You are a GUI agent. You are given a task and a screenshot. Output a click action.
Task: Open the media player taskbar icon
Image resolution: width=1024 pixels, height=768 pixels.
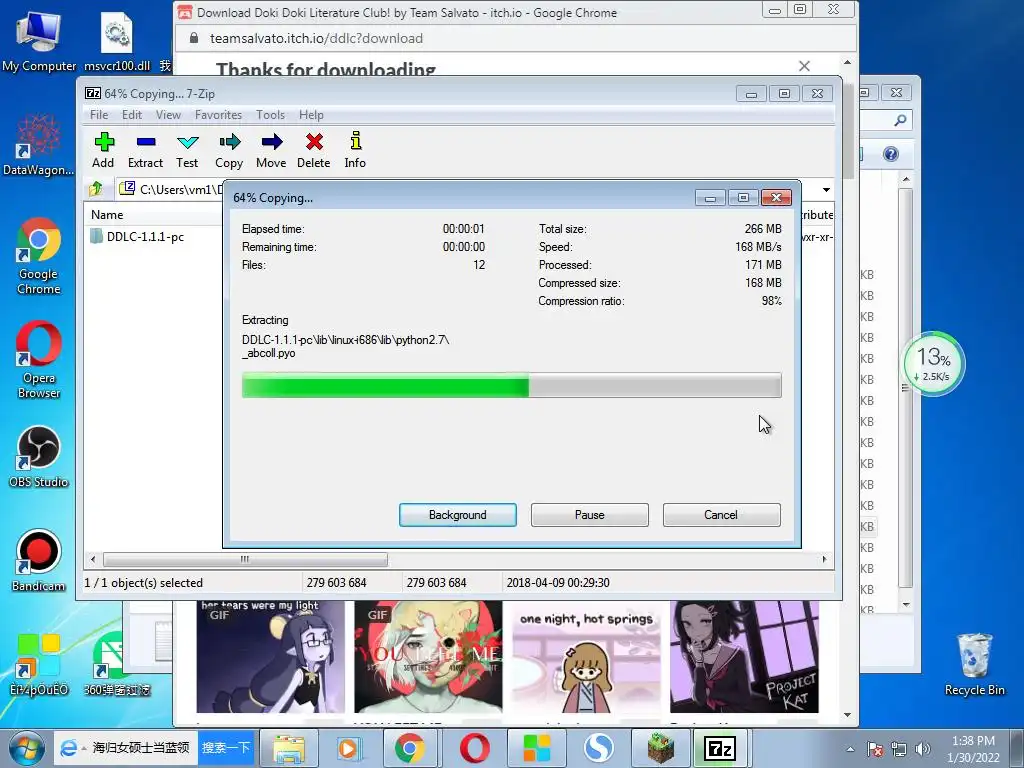coord(348,748)
